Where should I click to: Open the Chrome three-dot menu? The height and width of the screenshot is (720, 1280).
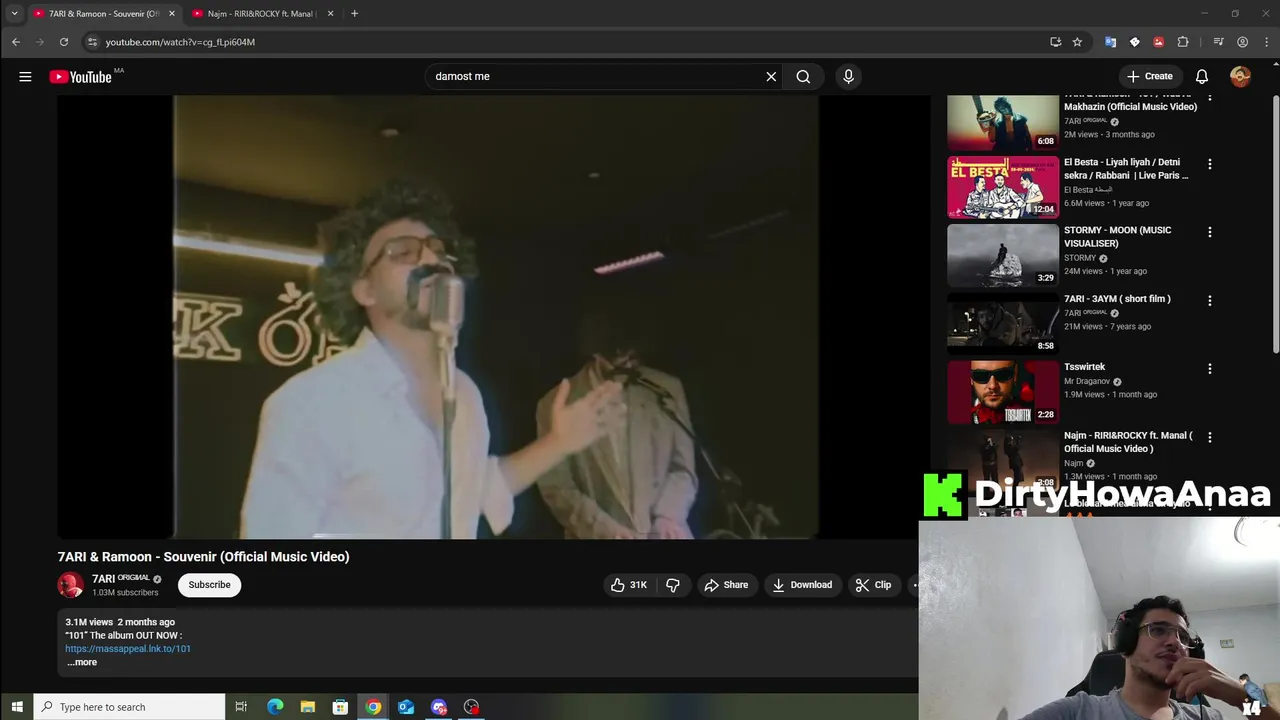click(1266, 42)
